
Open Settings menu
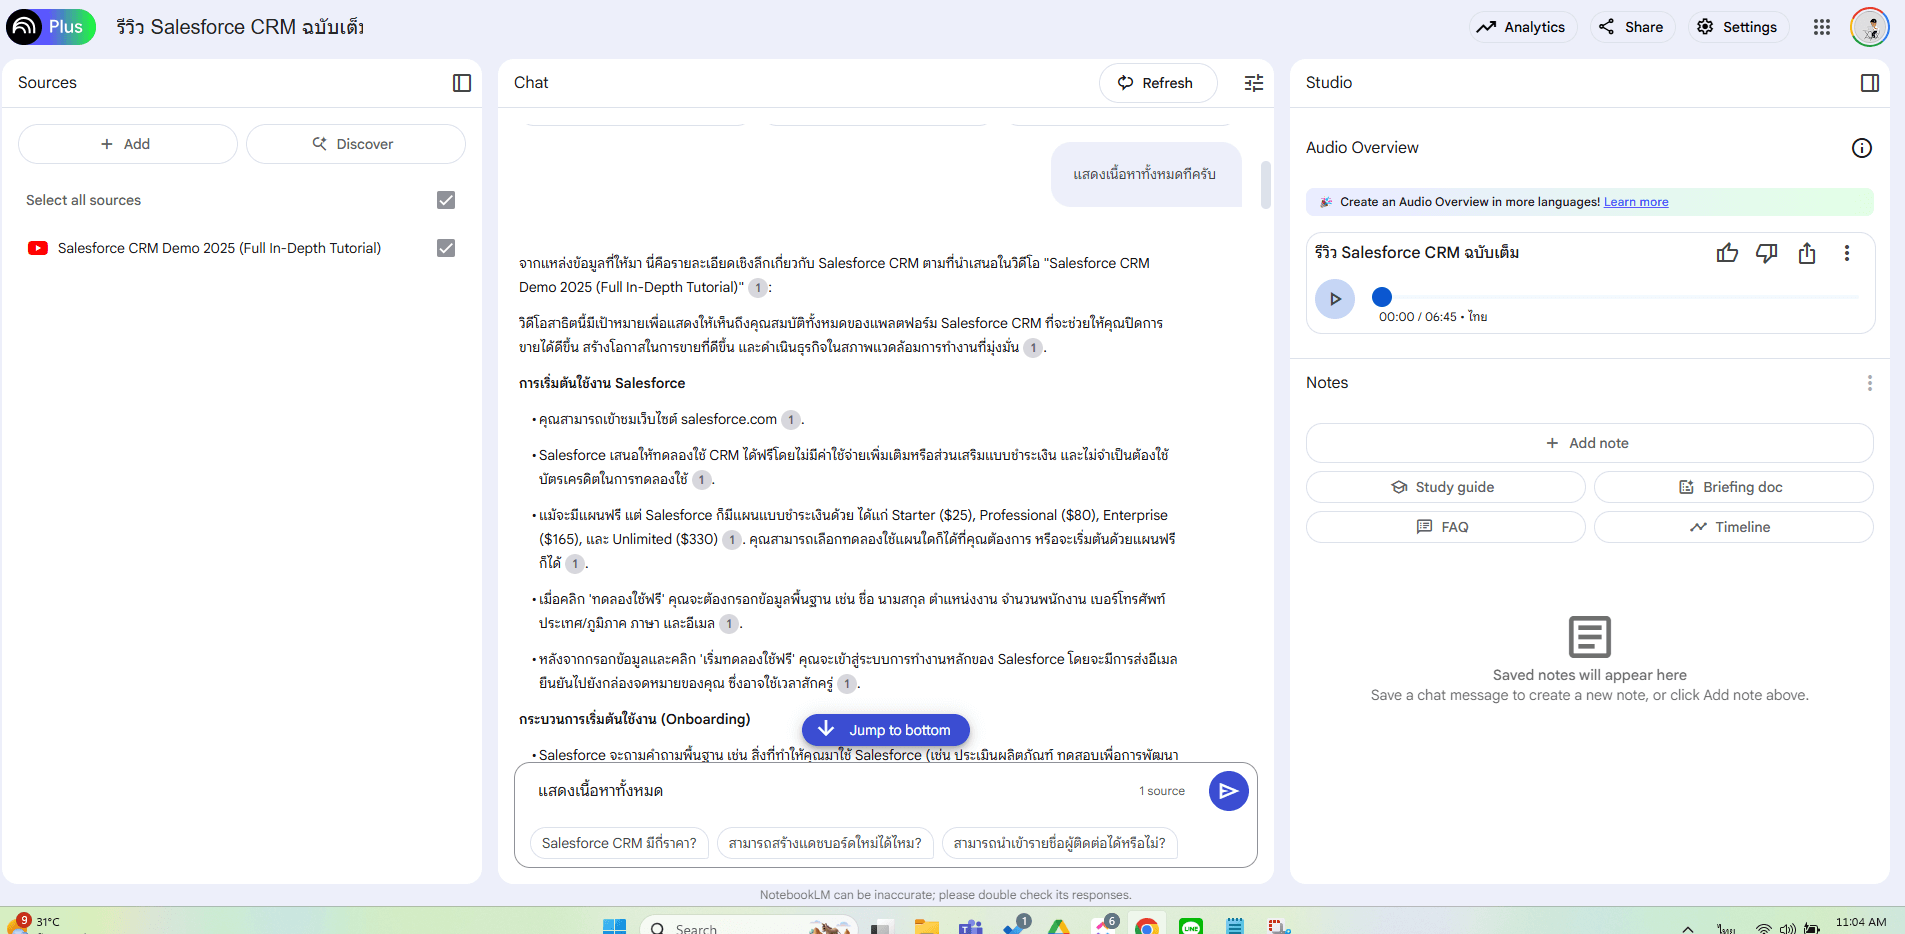(x=1738, y=27)
